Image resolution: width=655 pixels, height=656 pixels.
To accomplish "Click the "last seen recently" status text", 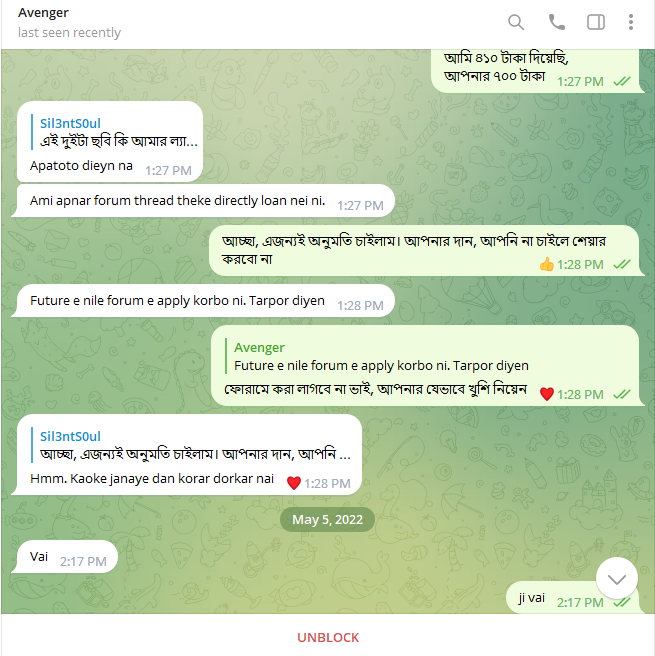I will tap(69, 33).
